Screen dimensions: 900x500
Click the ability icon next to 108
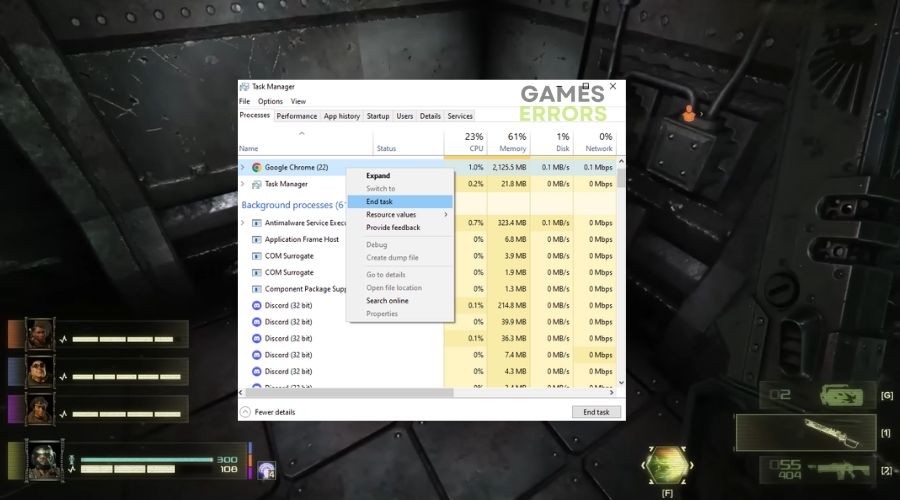pos(266,471)
